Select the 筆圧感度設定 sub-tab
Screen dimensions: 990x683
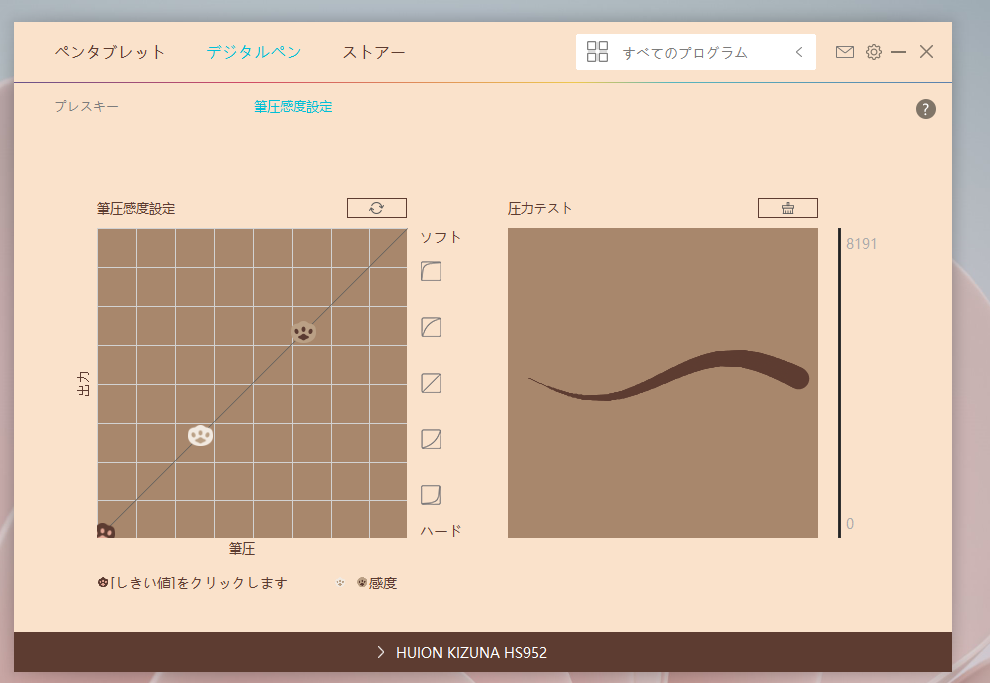coord(293,106)
